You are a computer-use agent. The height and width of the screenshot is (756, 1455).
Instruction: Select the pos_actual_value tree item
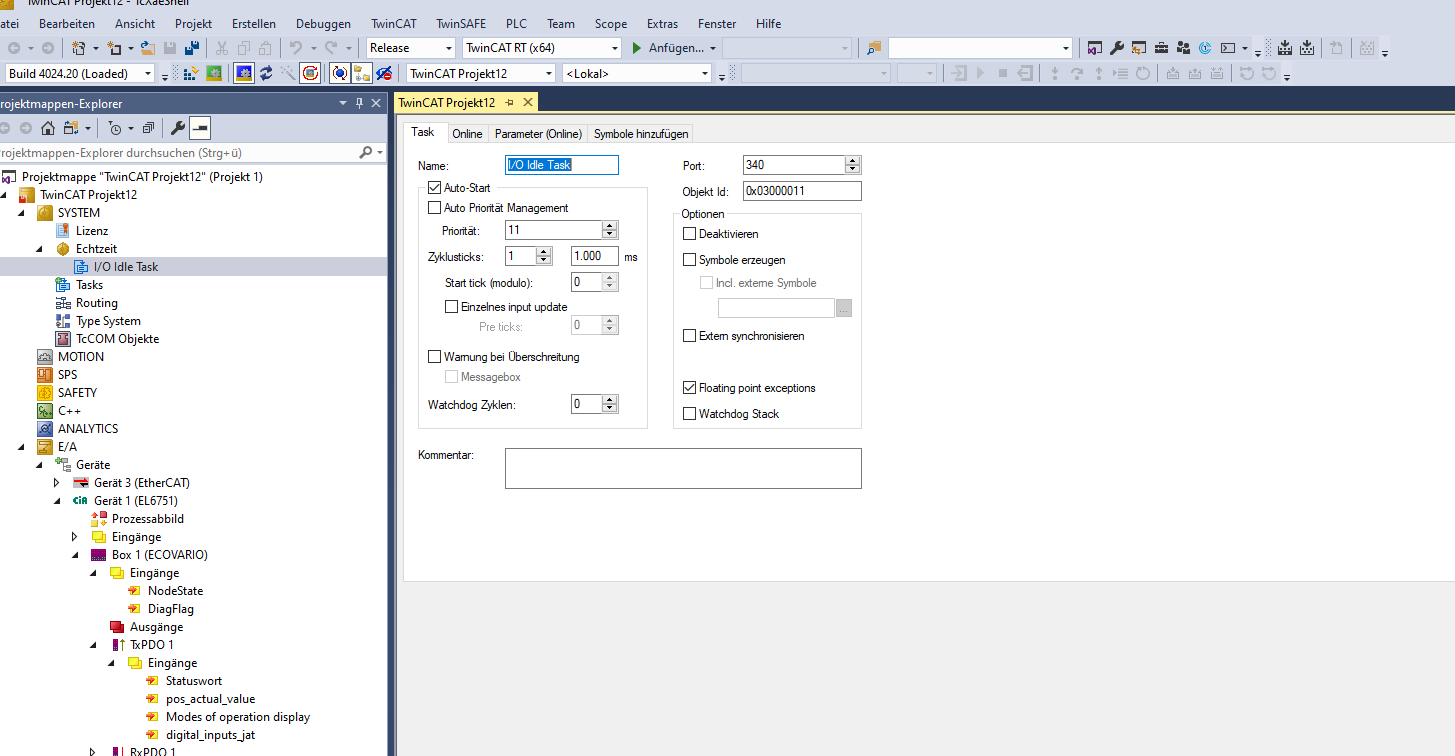[210, 699]
